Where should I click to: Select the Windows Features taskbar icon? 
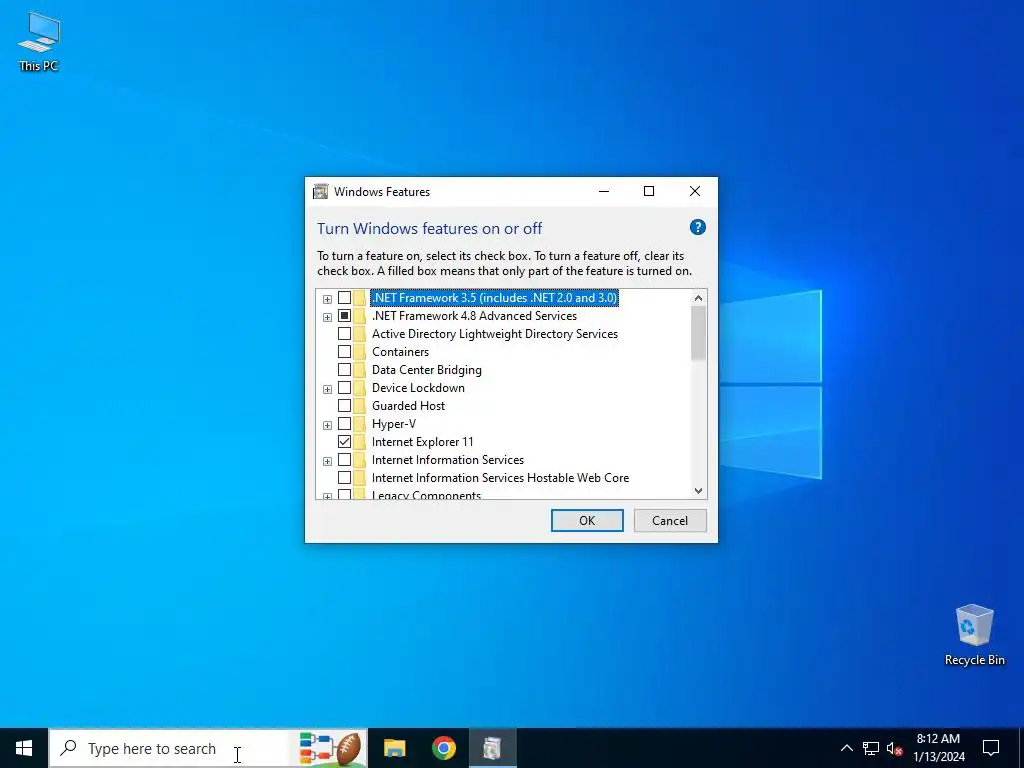493,748
